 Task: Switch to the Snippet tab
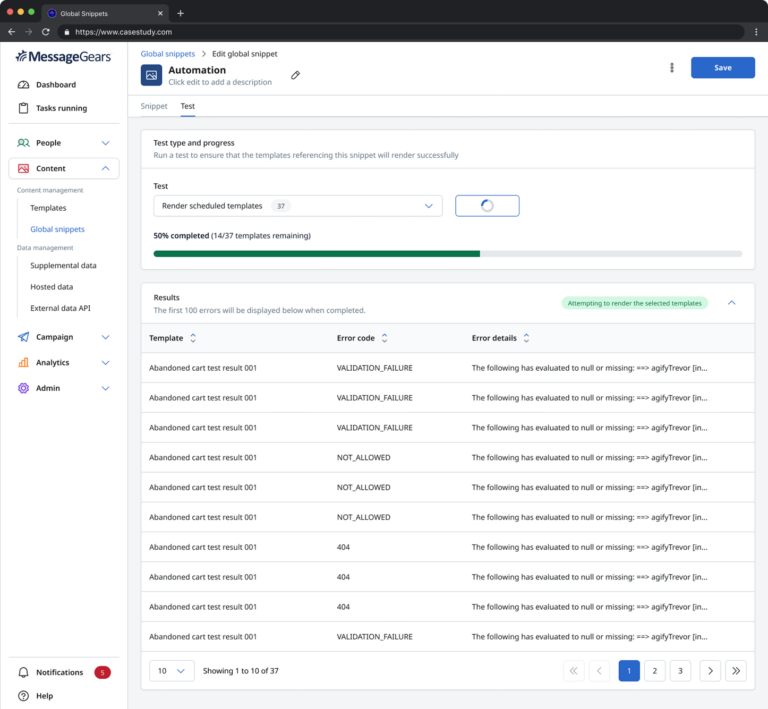coord(154,106)
